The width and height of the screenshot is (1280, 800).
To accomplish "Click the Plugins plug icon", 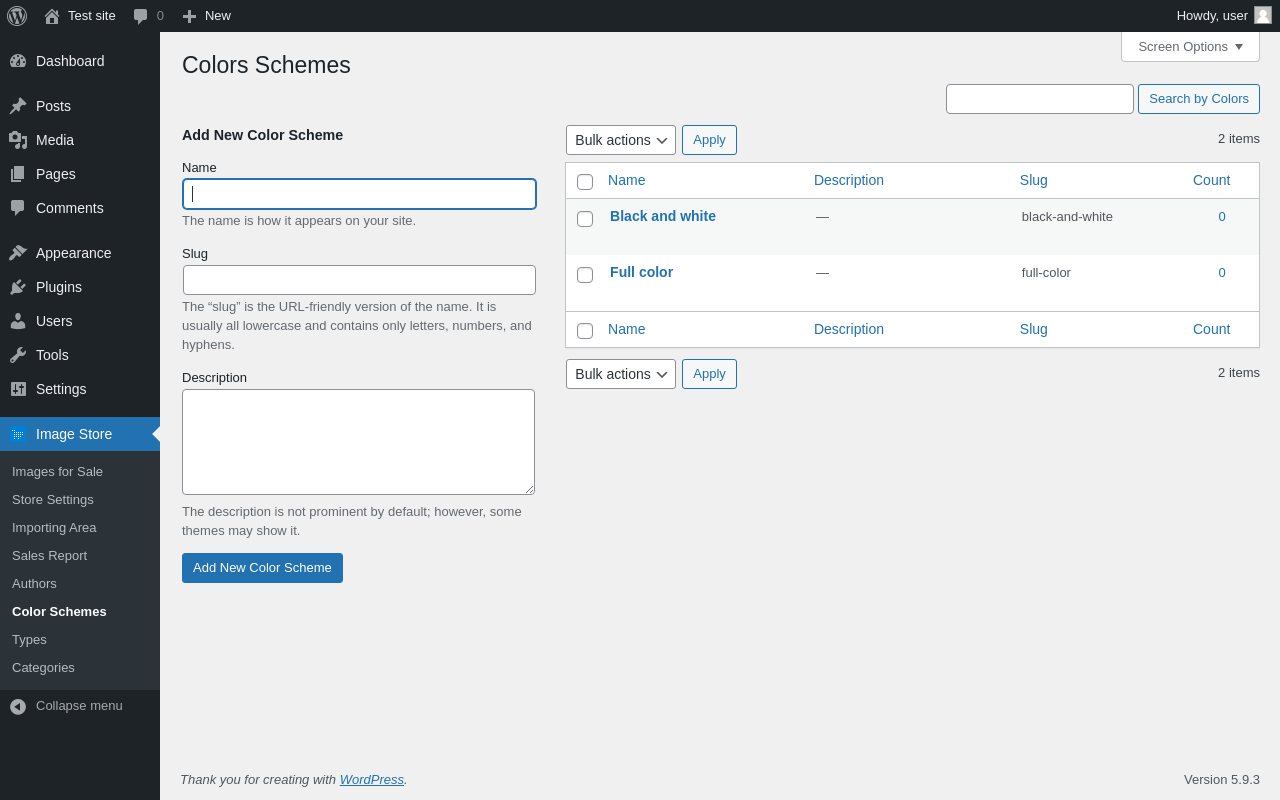I will (18, 287).
